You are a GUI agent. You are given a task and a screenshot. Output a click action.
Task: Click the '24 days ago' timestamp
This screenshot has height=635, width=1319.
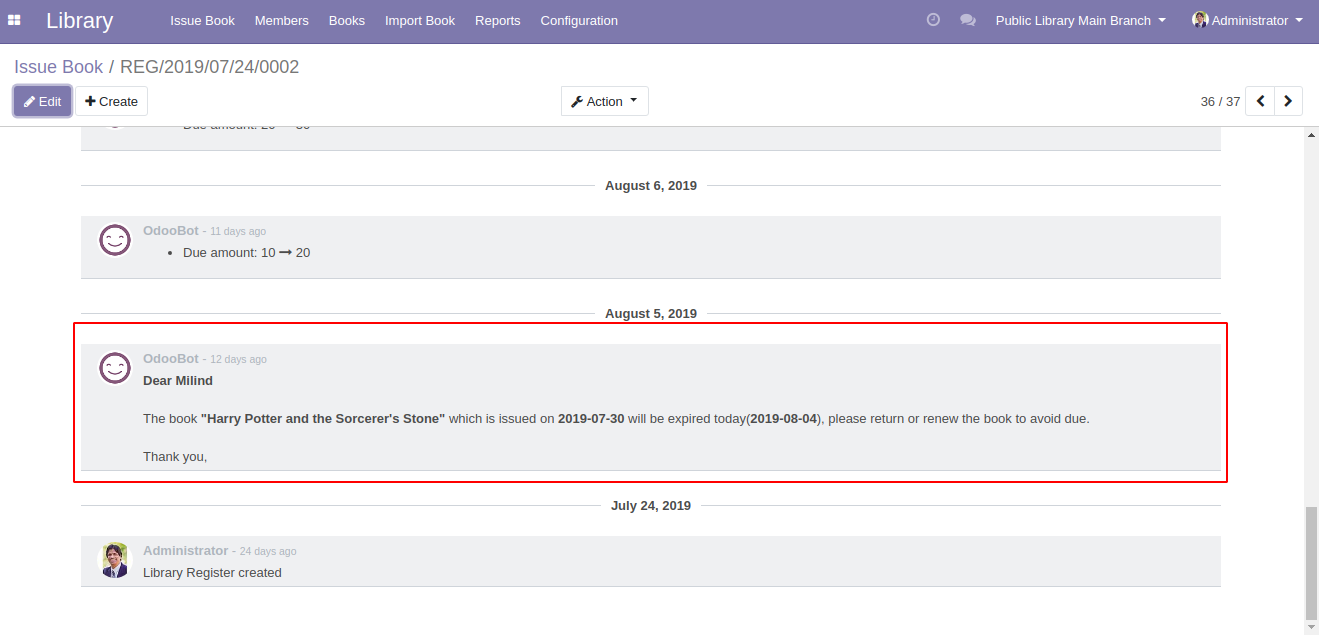tap(268, 551)
